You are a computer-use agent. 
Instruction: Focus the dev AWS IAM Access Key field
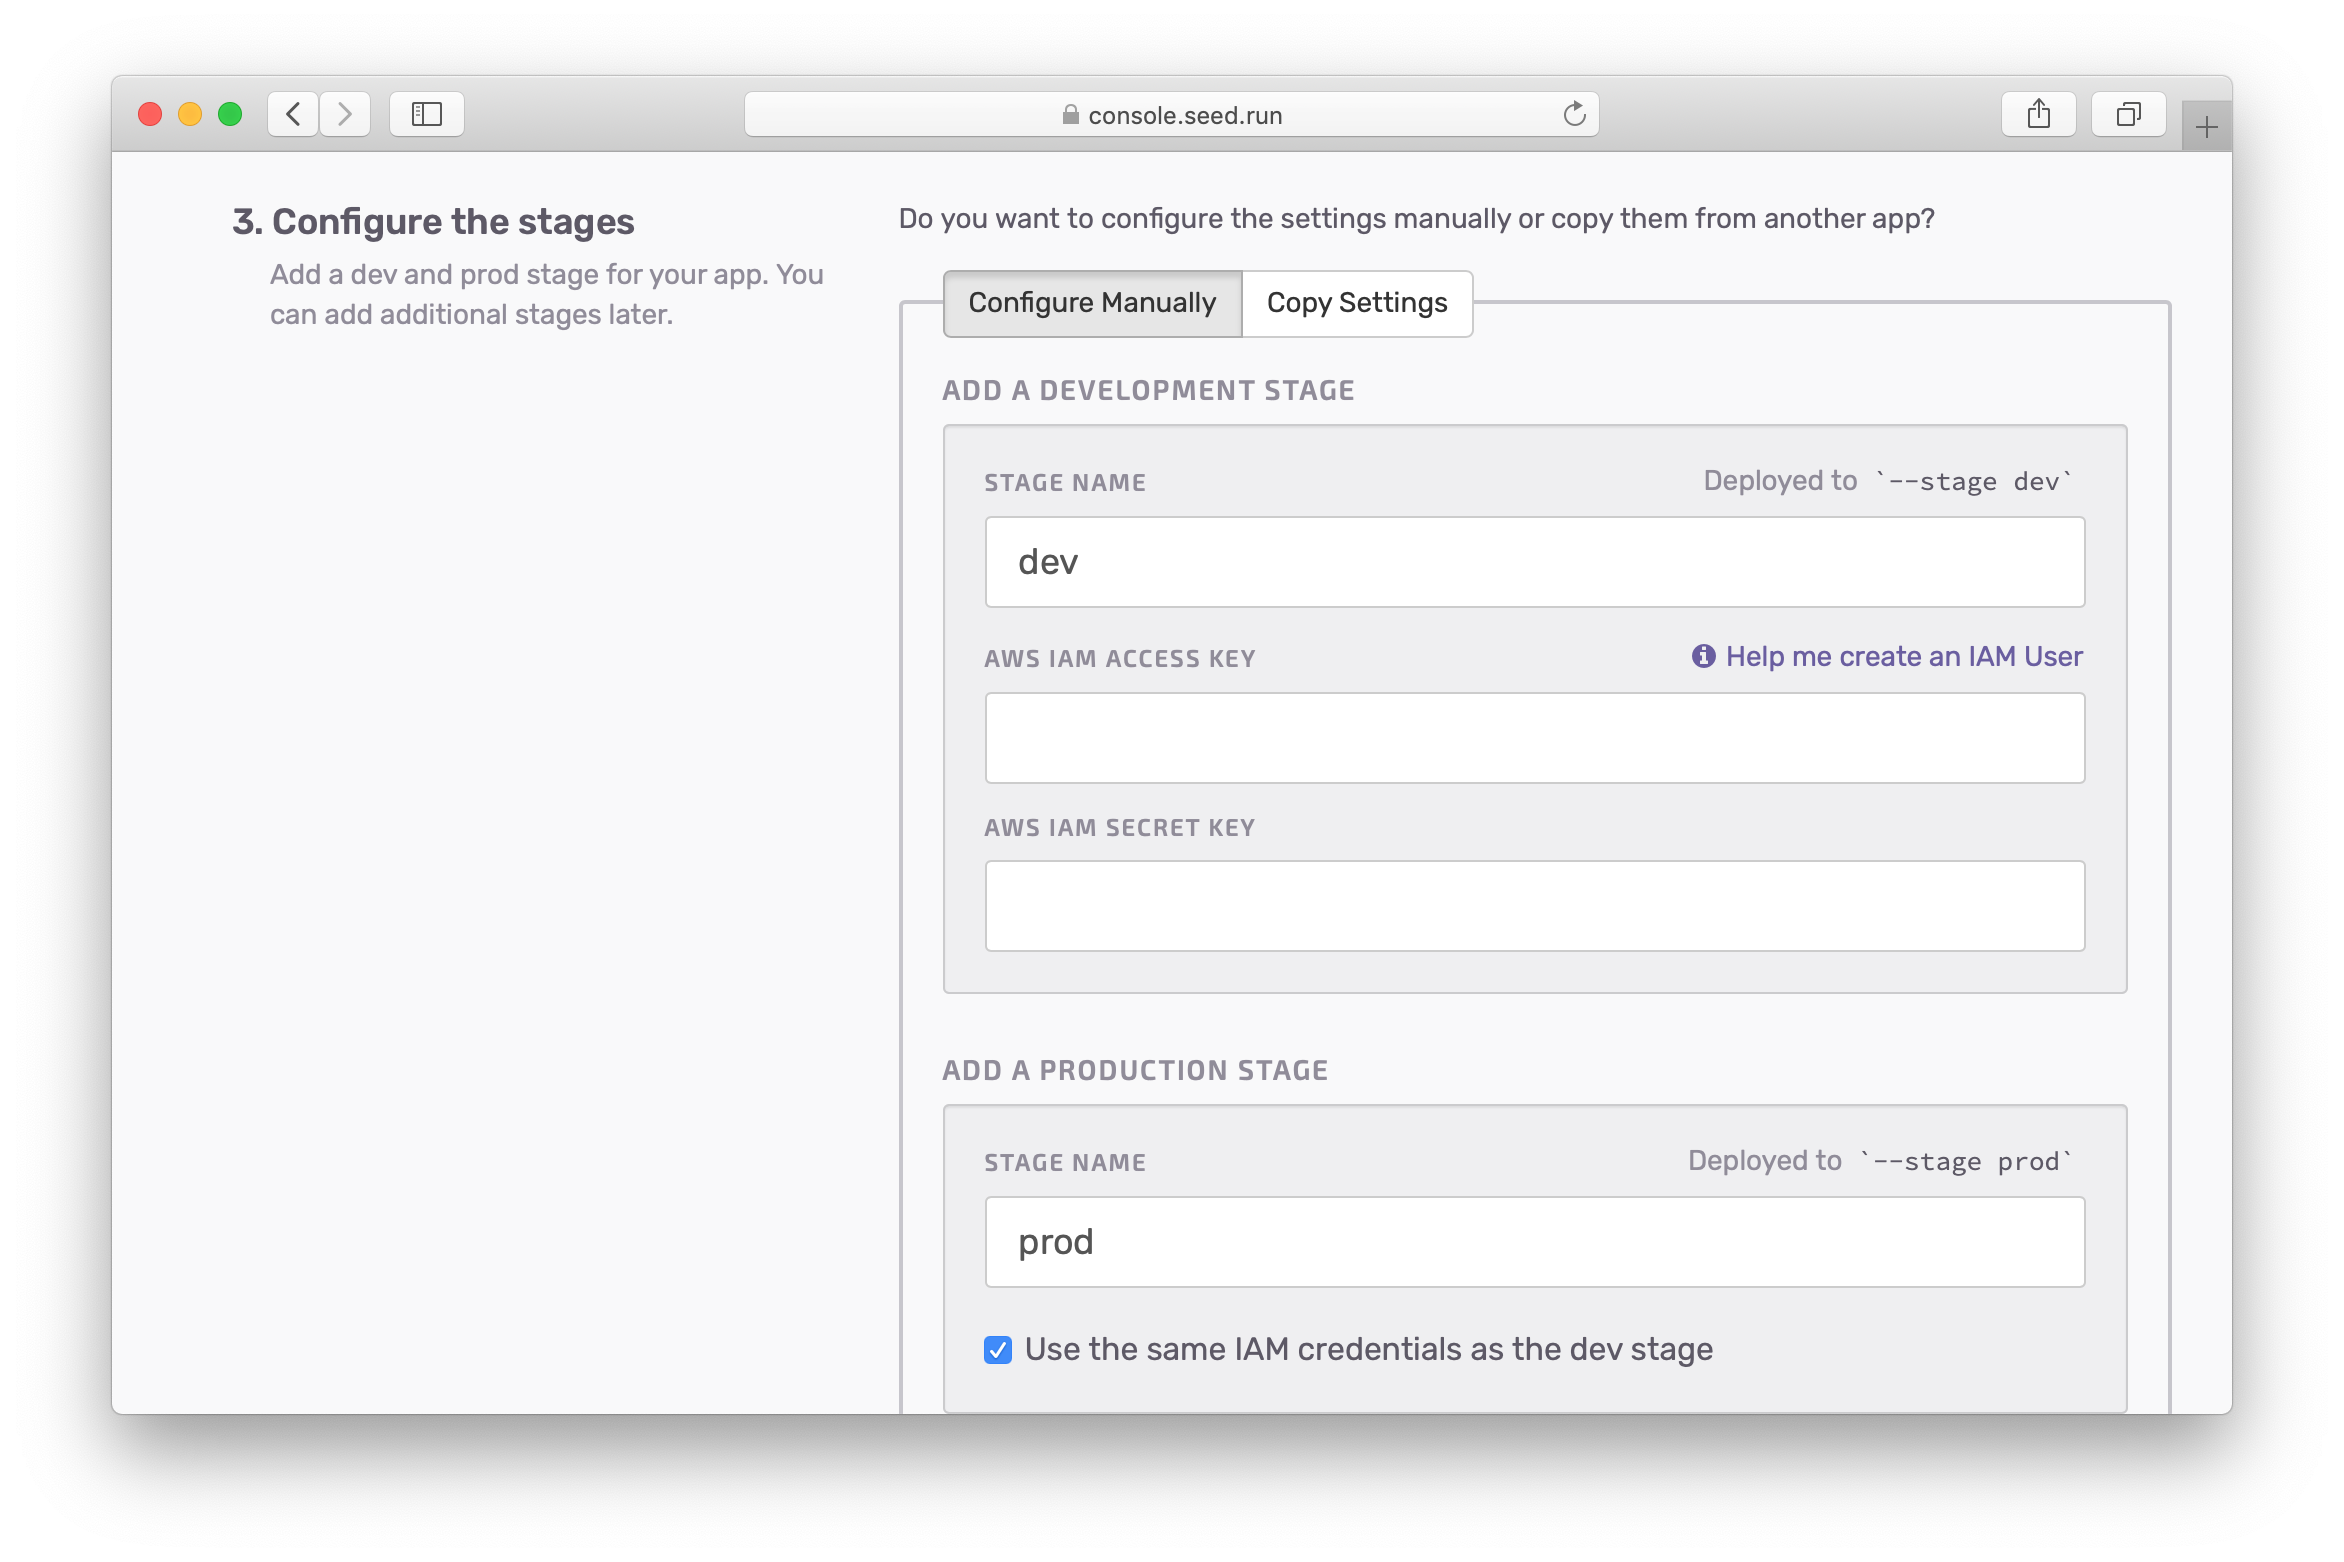point(1534,738)
